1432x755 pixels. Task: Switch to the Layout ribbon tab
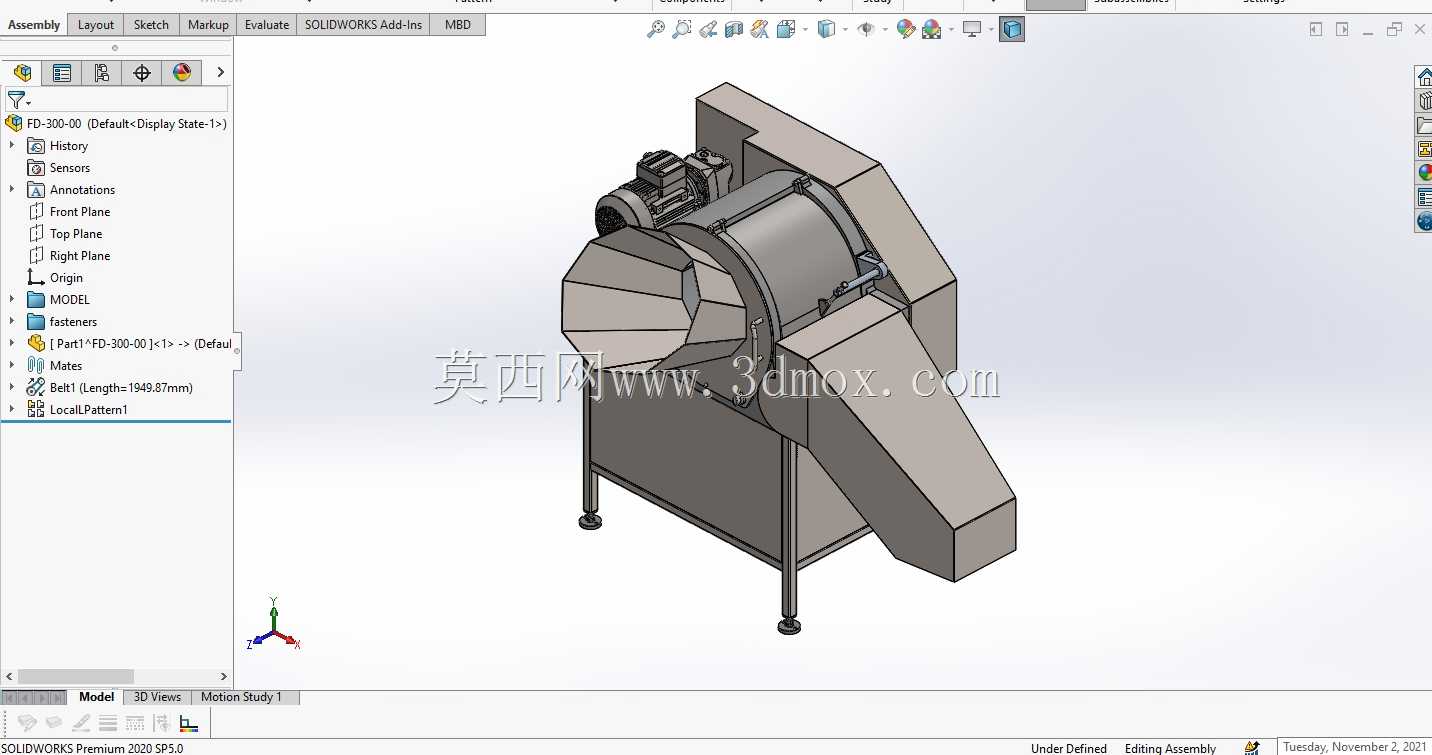tap(96, 25)
